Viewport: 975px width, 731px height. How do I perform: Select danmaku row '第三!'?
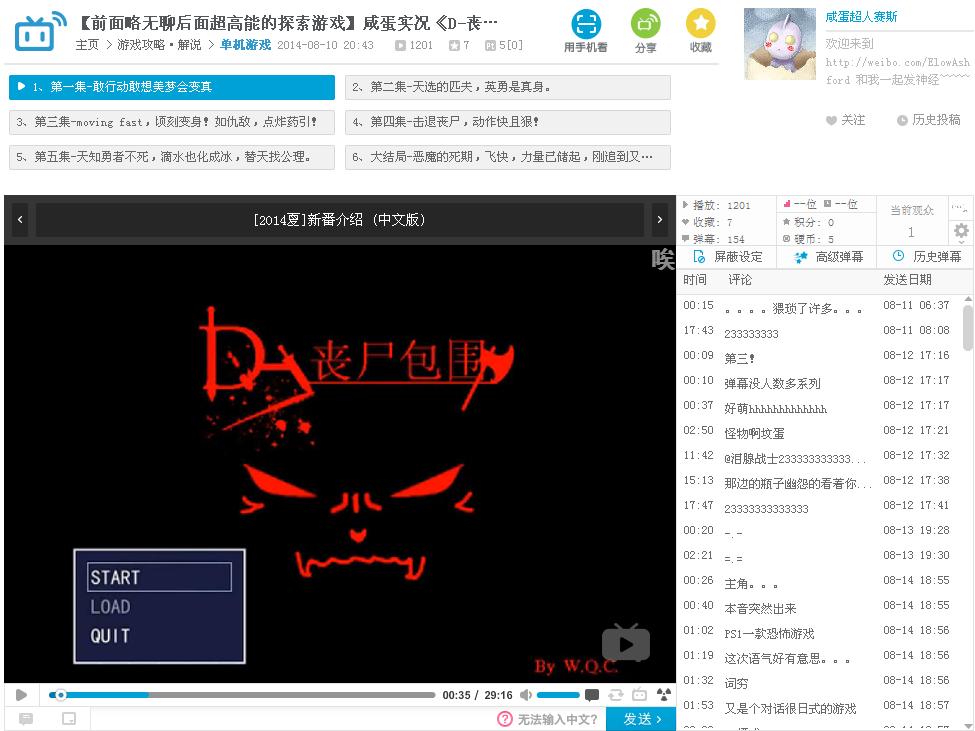(x=820, y=356)
